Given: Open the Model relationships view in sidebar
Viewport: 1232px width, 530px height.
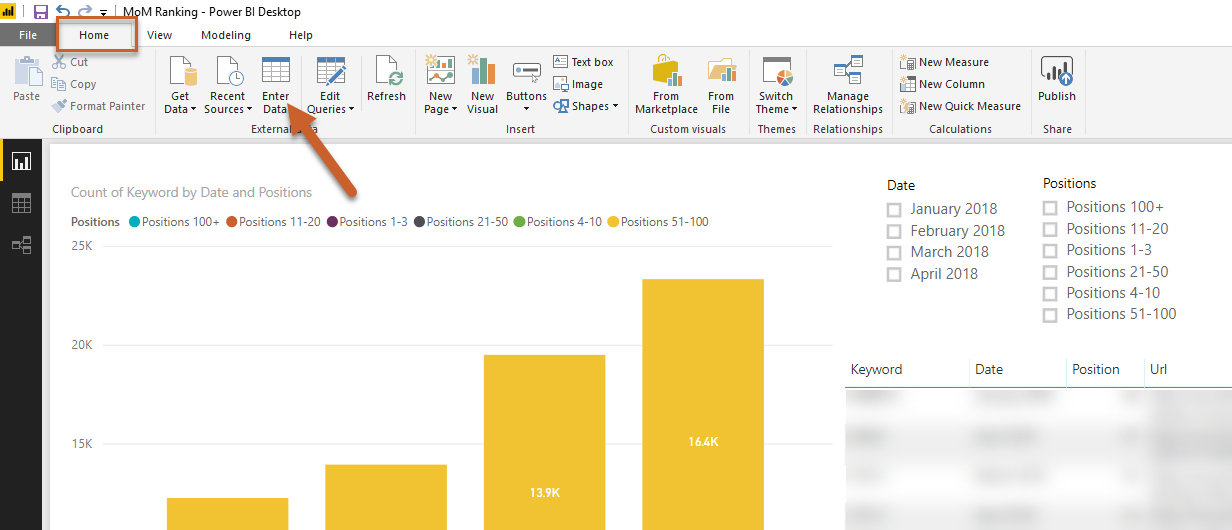Looking at the screenshot, I should click(21, 245).
